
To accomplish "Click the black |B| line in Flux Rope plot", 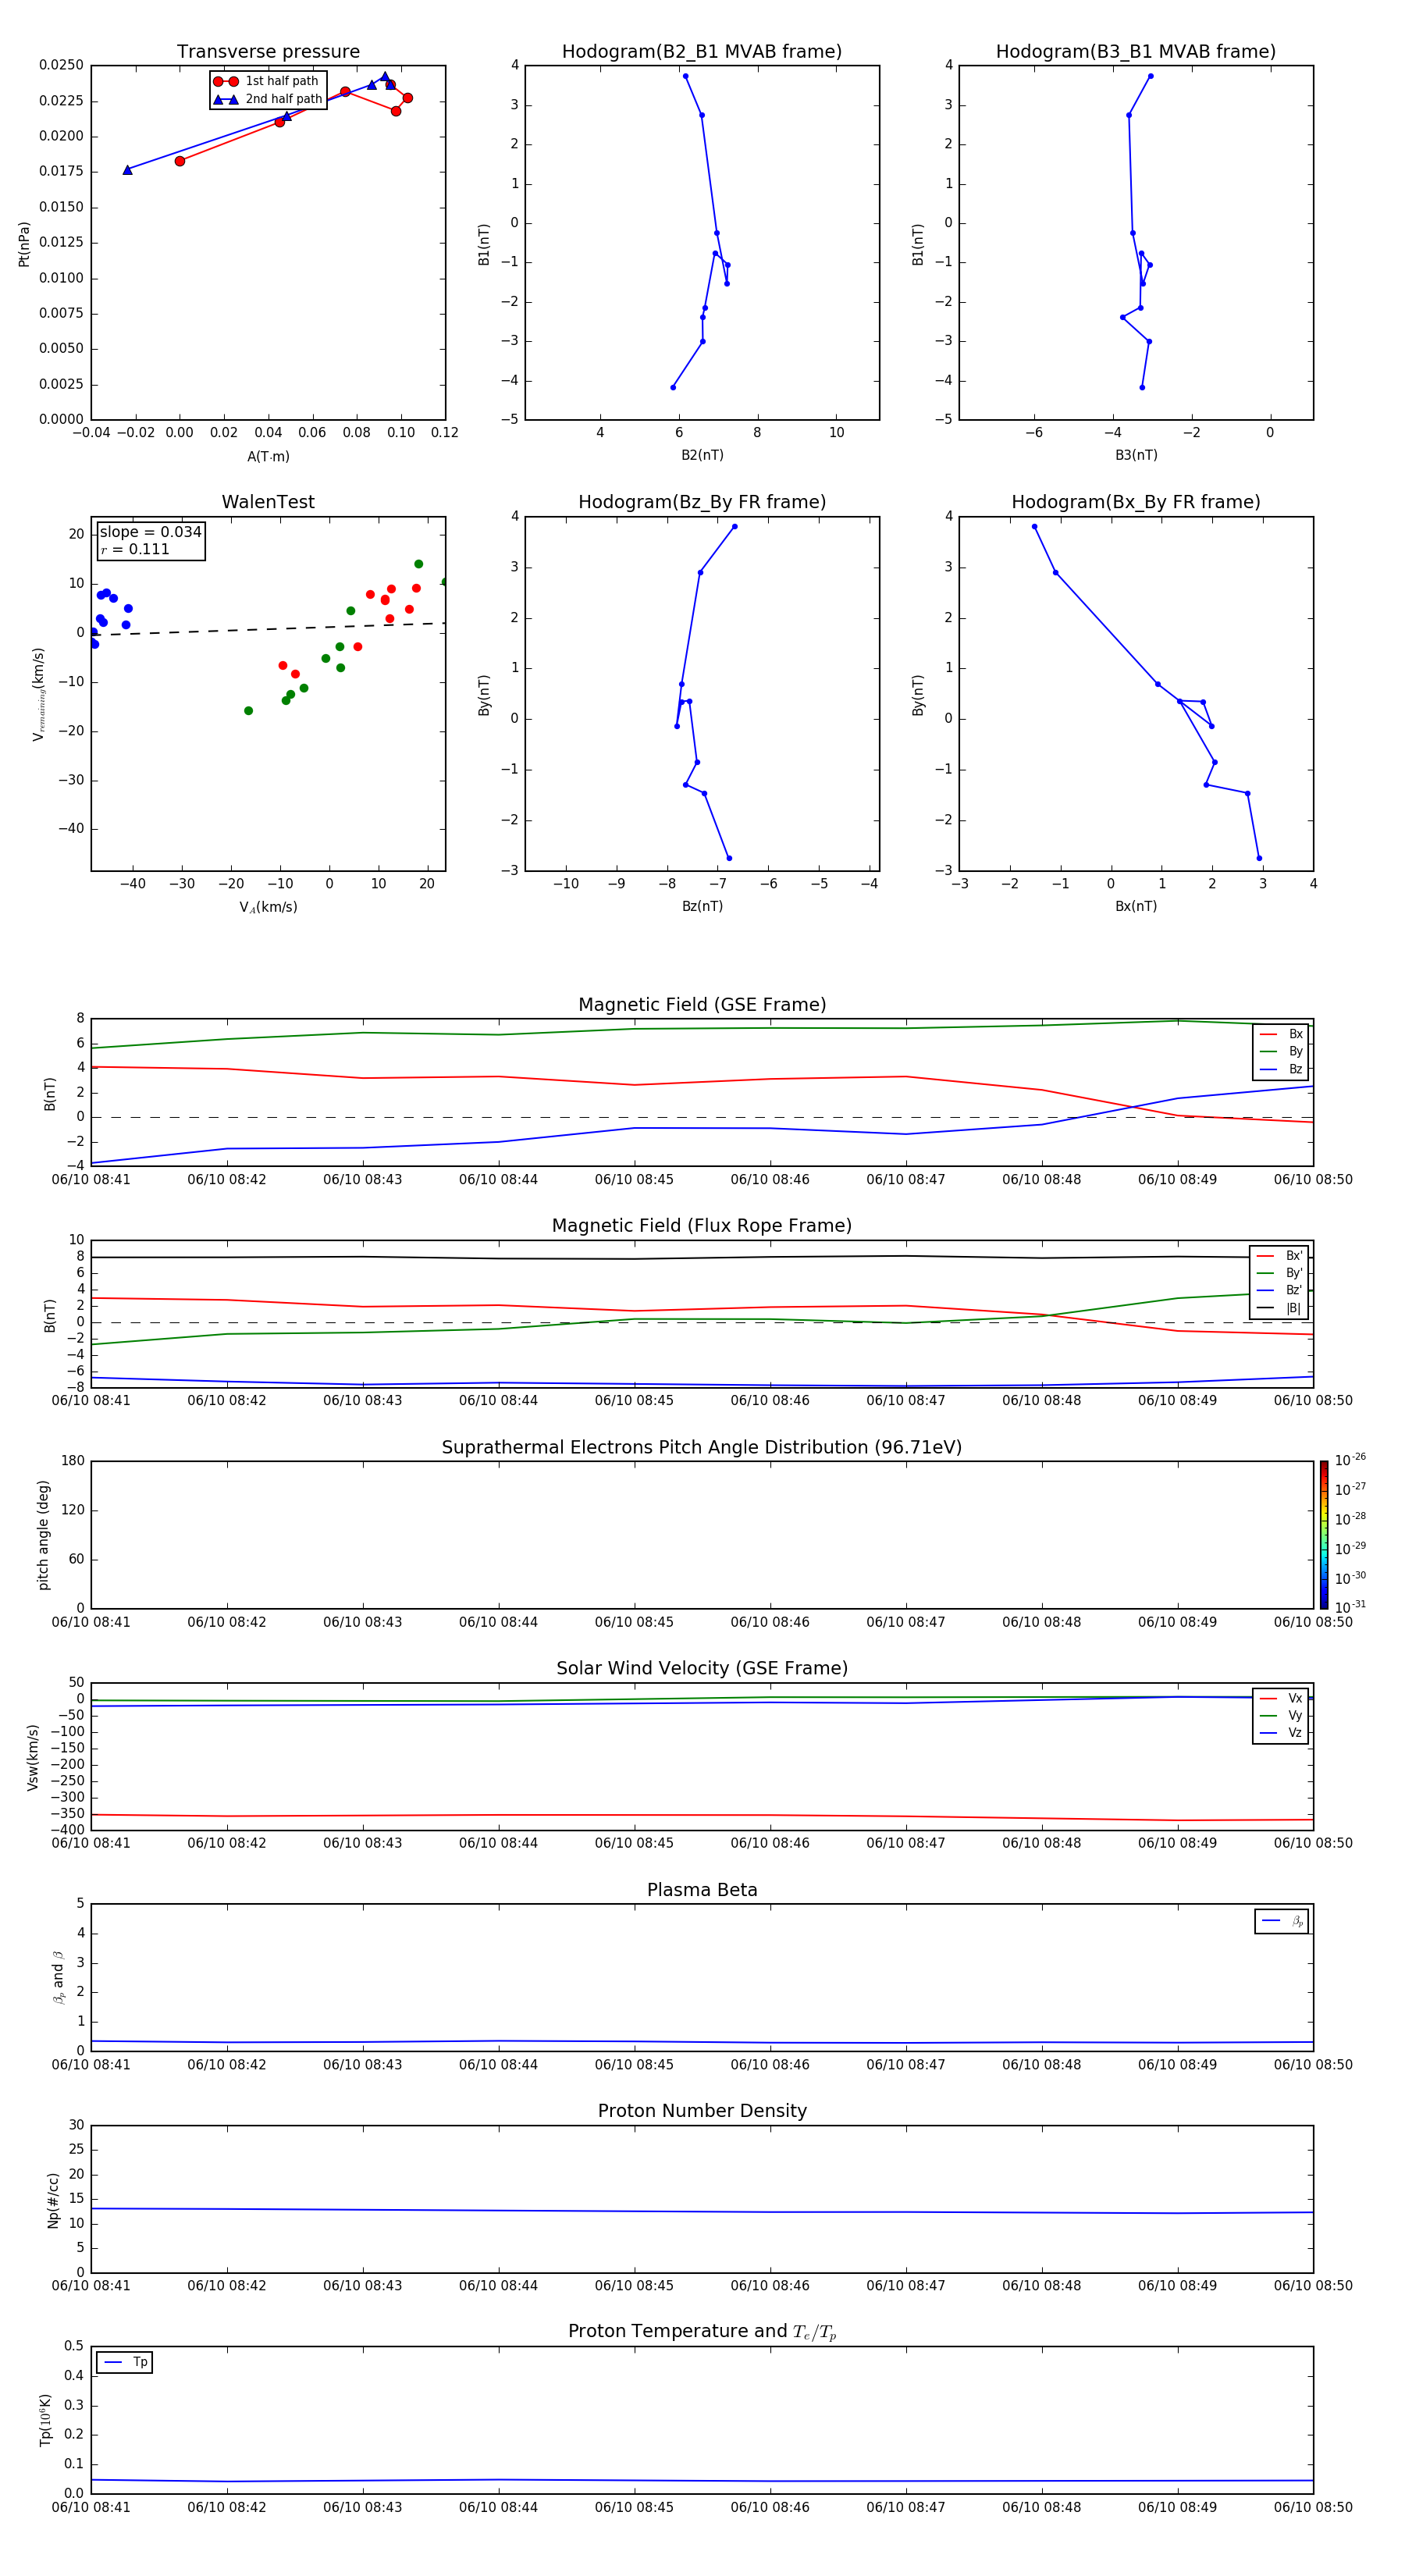I will [x=702, y=1258].
